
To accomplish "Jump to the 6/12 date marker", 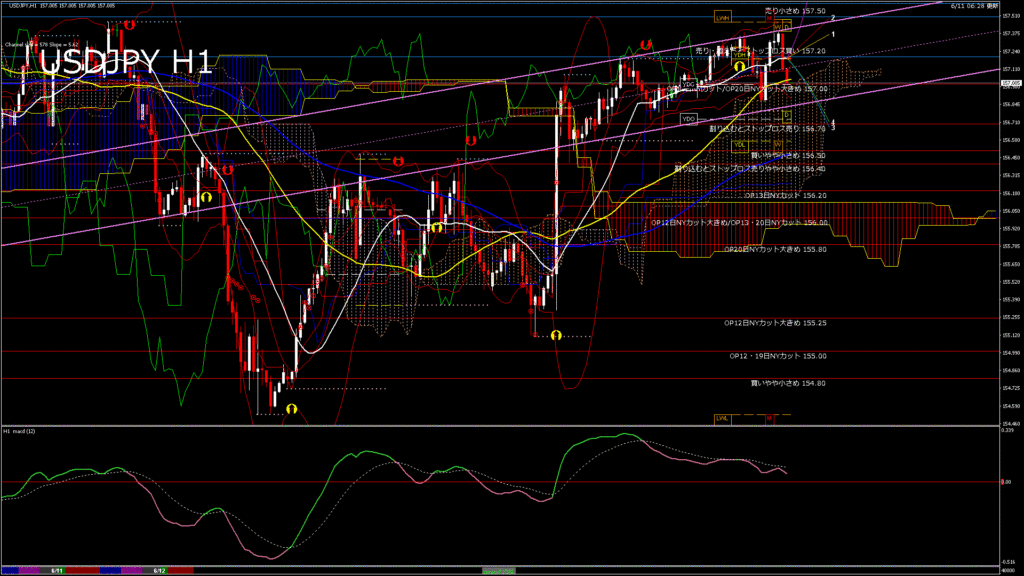I will [159, 571].
